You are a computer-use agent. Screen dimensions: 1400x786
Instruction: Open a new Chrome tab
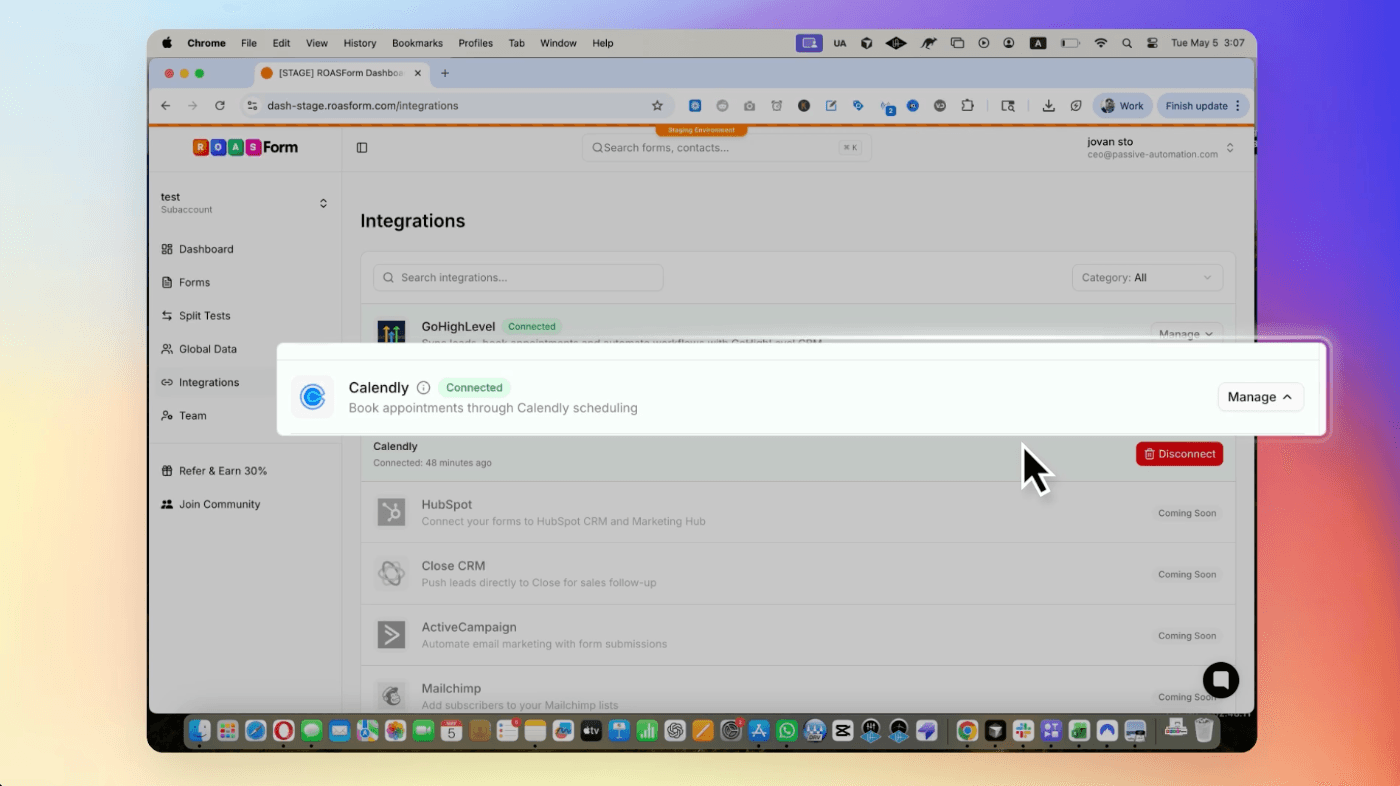pyautogui.click(x=445, y=73)
